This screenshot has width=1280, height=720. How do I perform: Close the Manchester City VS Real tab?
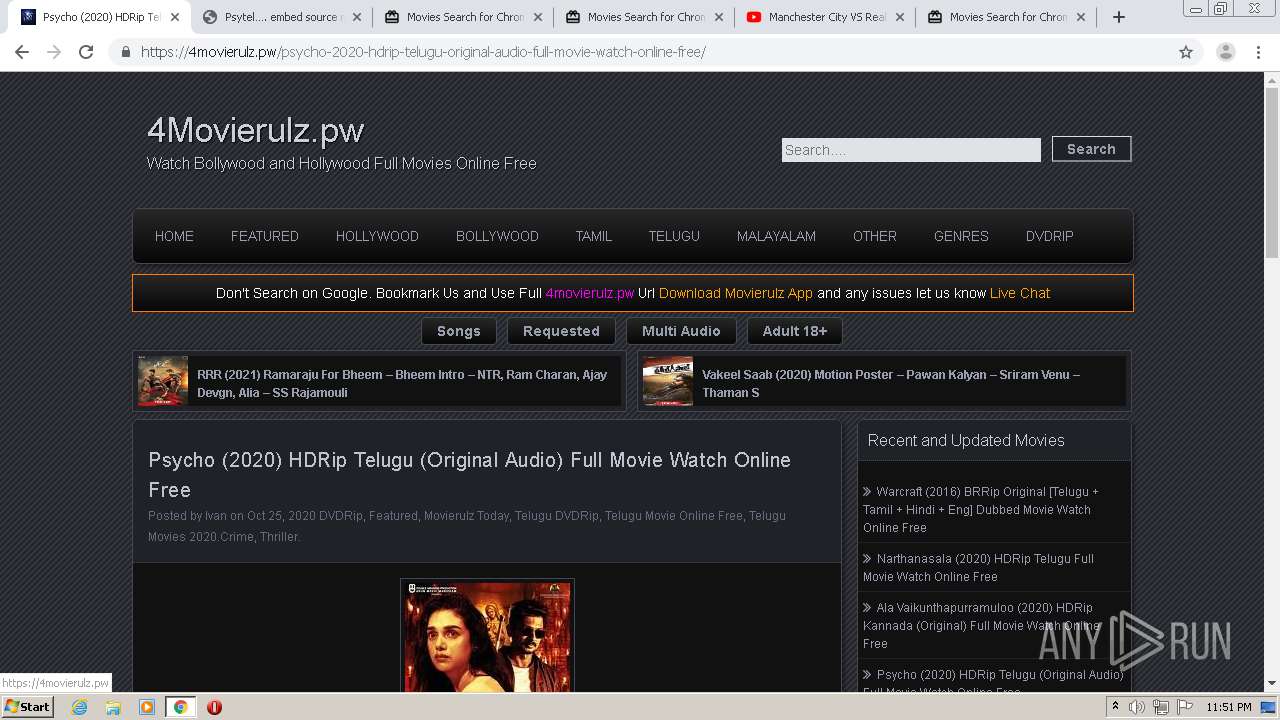899,17
